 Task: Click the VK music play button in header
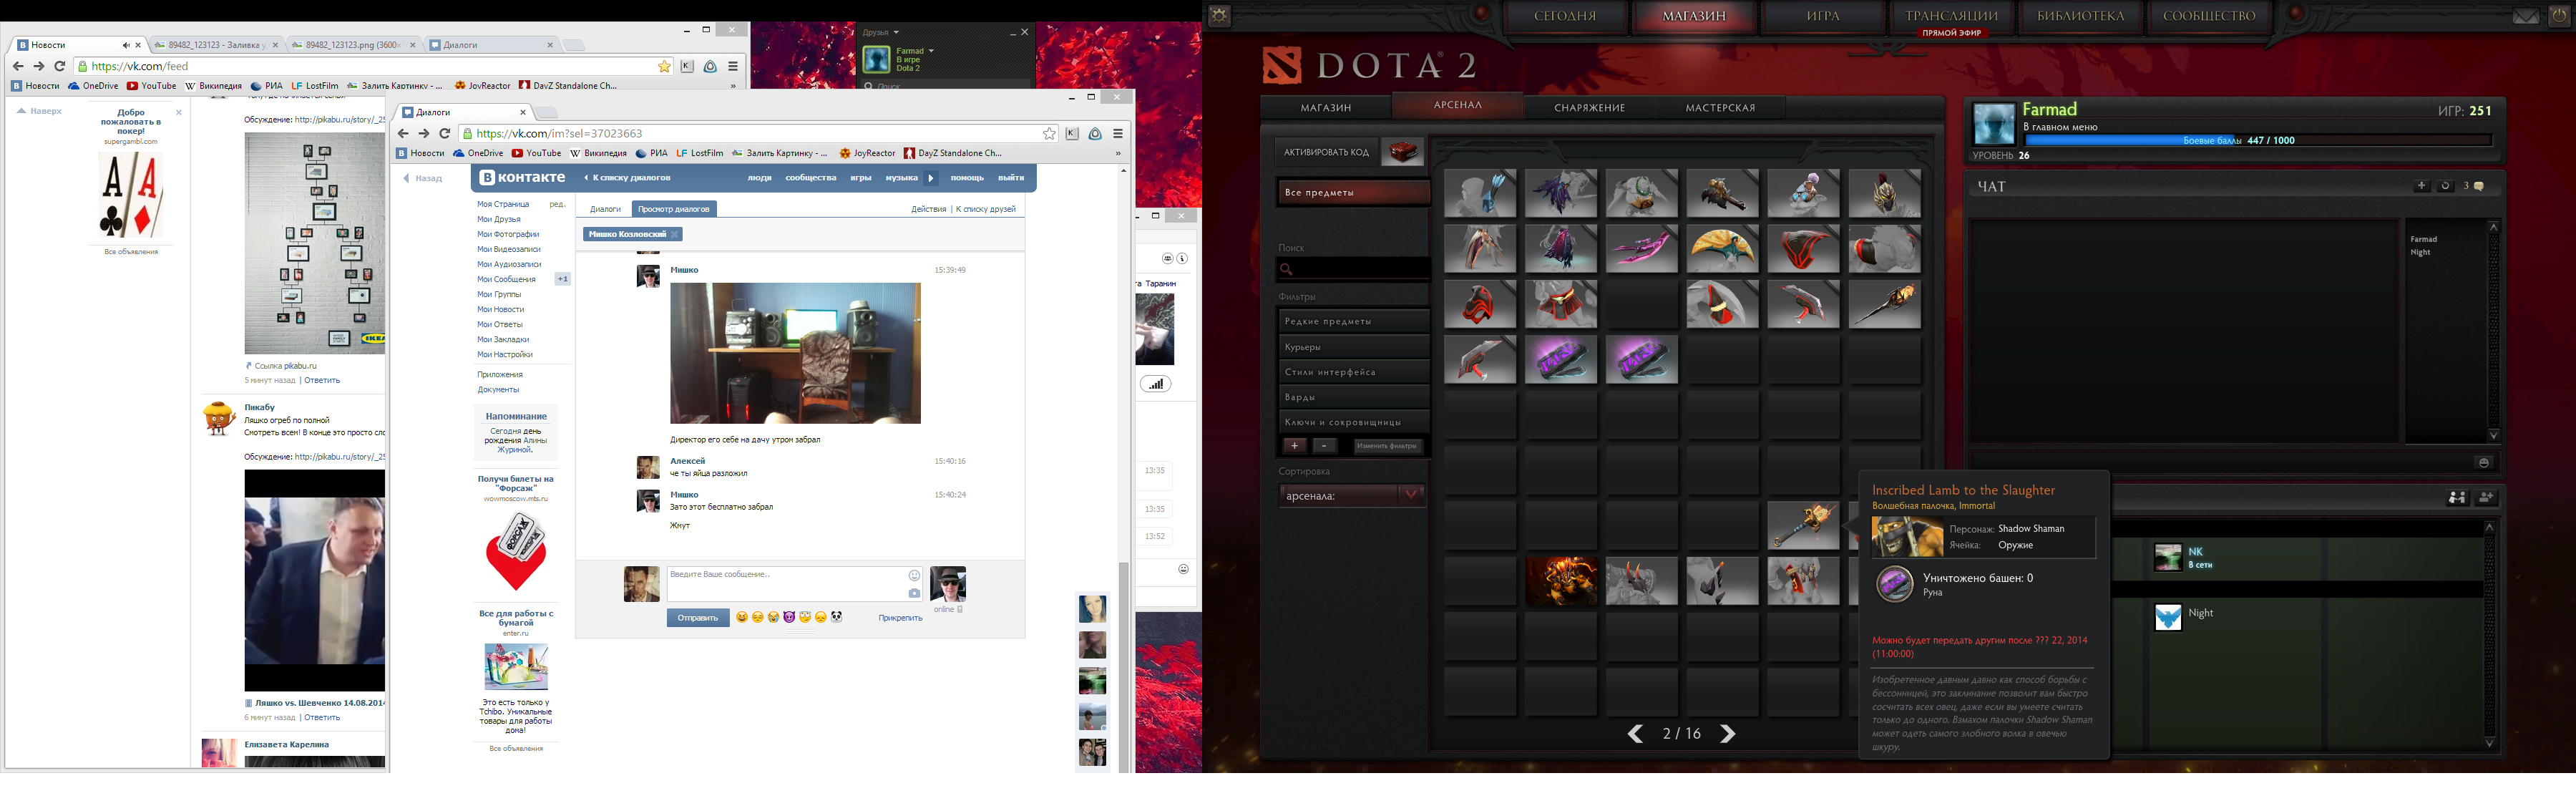tap(930, 178)
